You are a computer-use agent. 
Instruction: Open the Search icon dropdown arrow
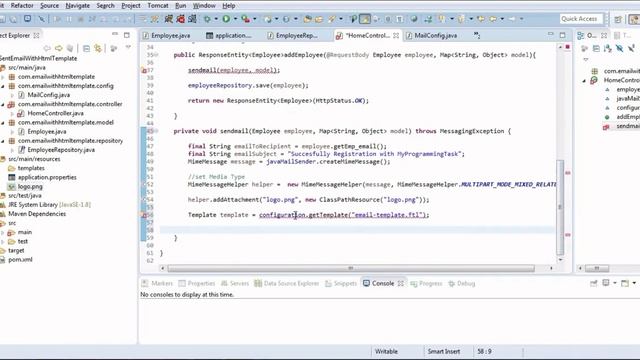tap(340, 19)
